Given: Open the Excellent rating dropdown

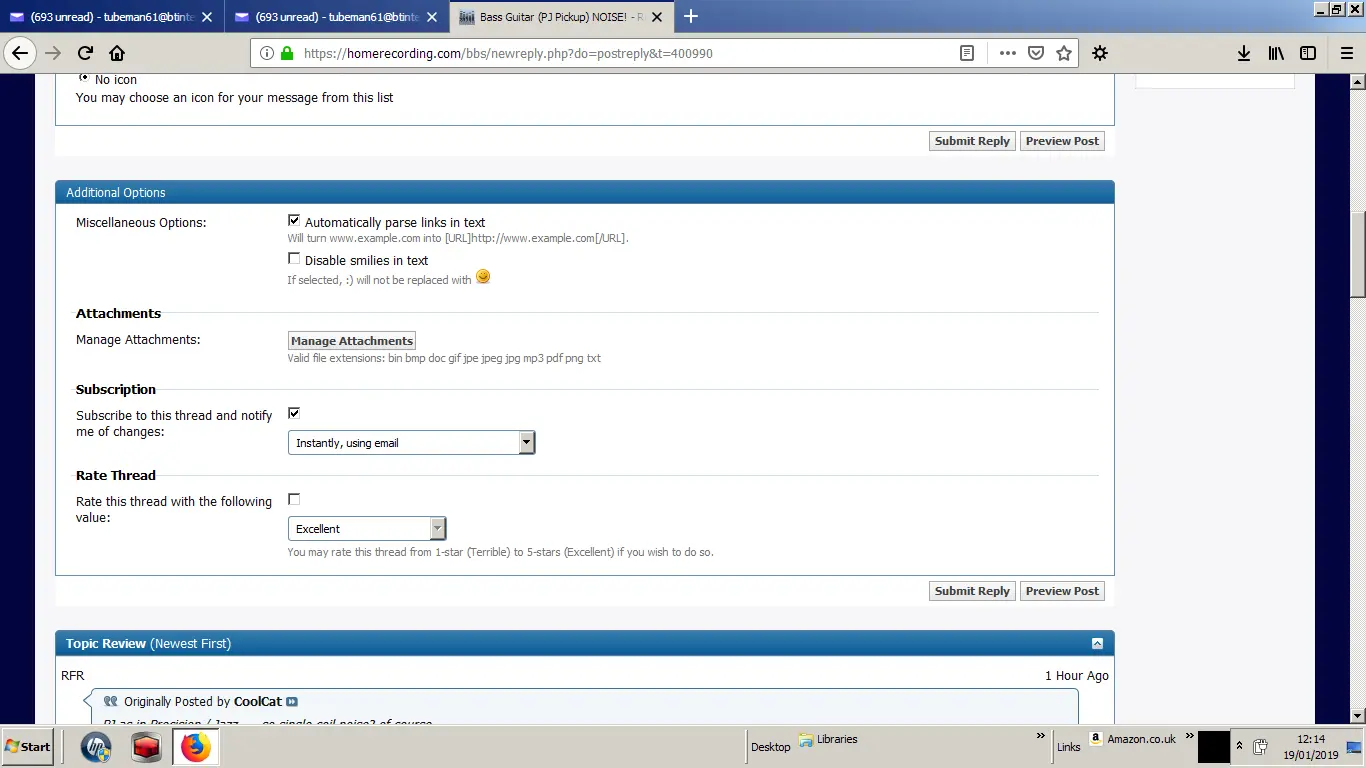Looking at the screenshot, I should [366, 529].
